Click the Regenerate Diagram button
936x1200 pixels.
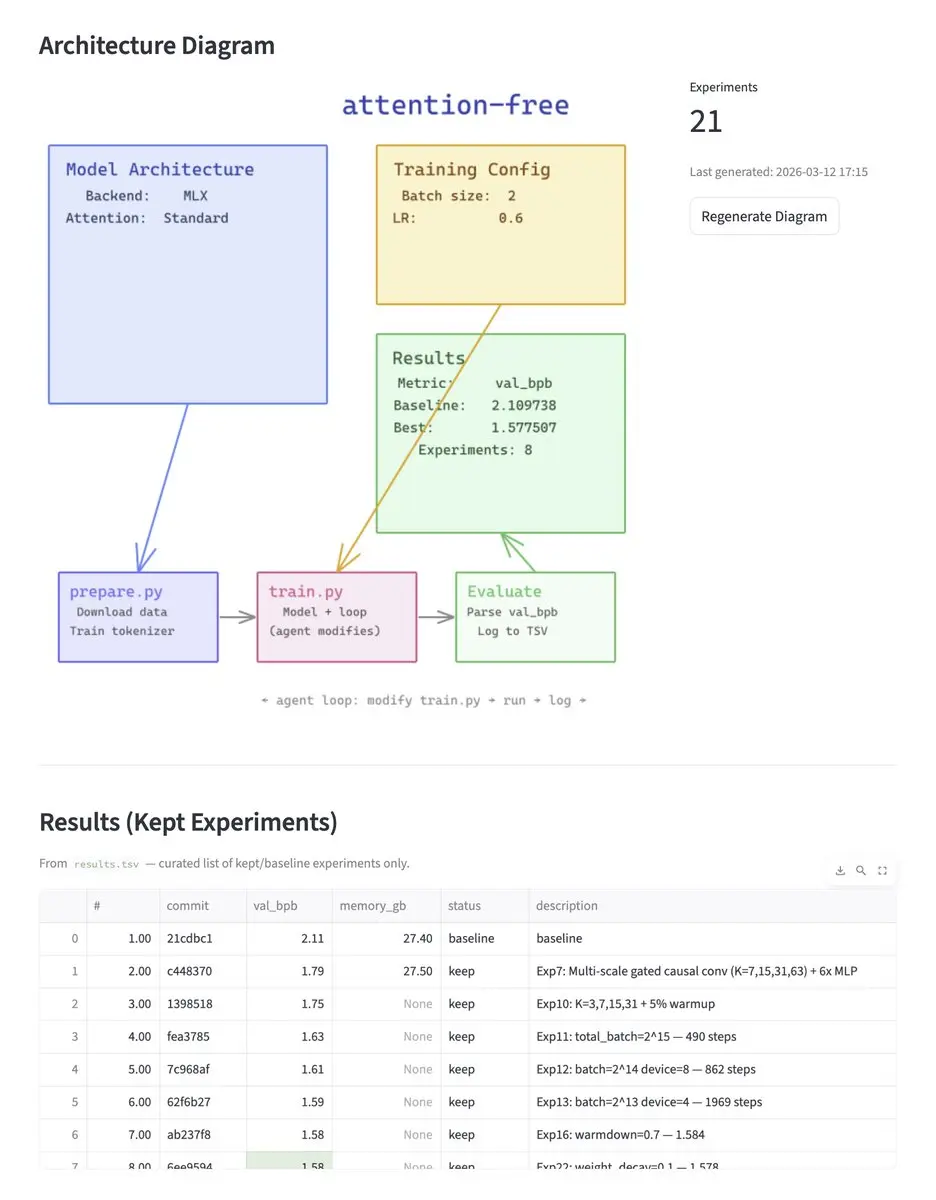pyautogui.click(x=764, y=216)
